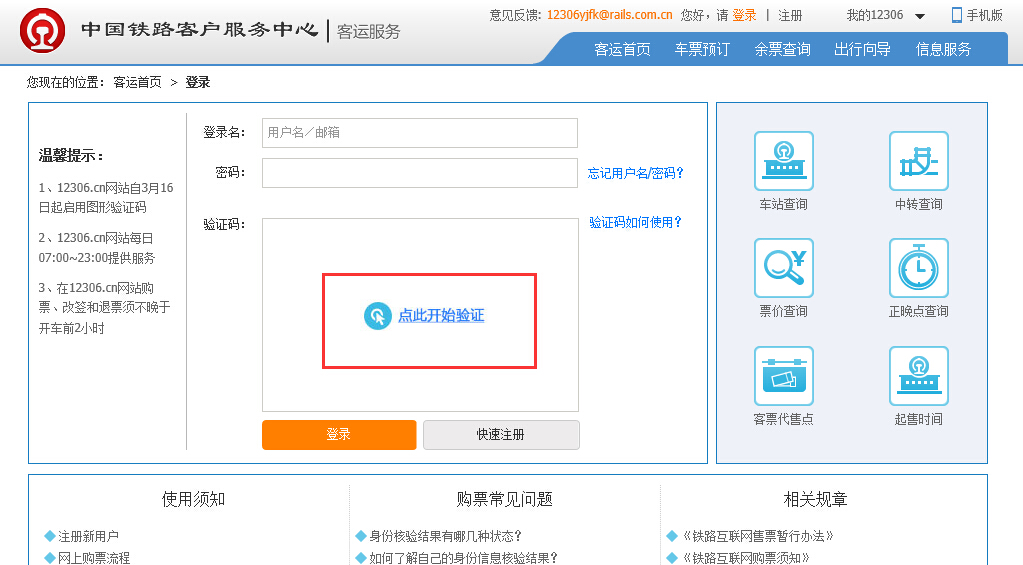Click the orange 登录 button

click(x=339, y=435)
